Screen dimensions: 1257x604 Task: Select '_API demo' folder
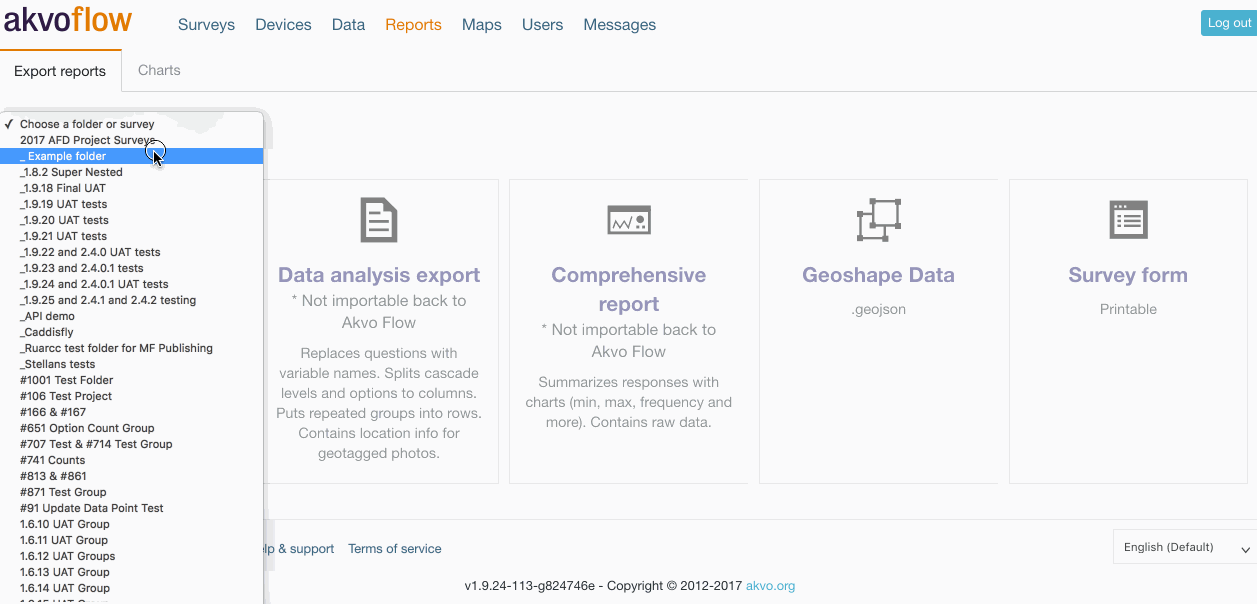[x=132, y=316]
